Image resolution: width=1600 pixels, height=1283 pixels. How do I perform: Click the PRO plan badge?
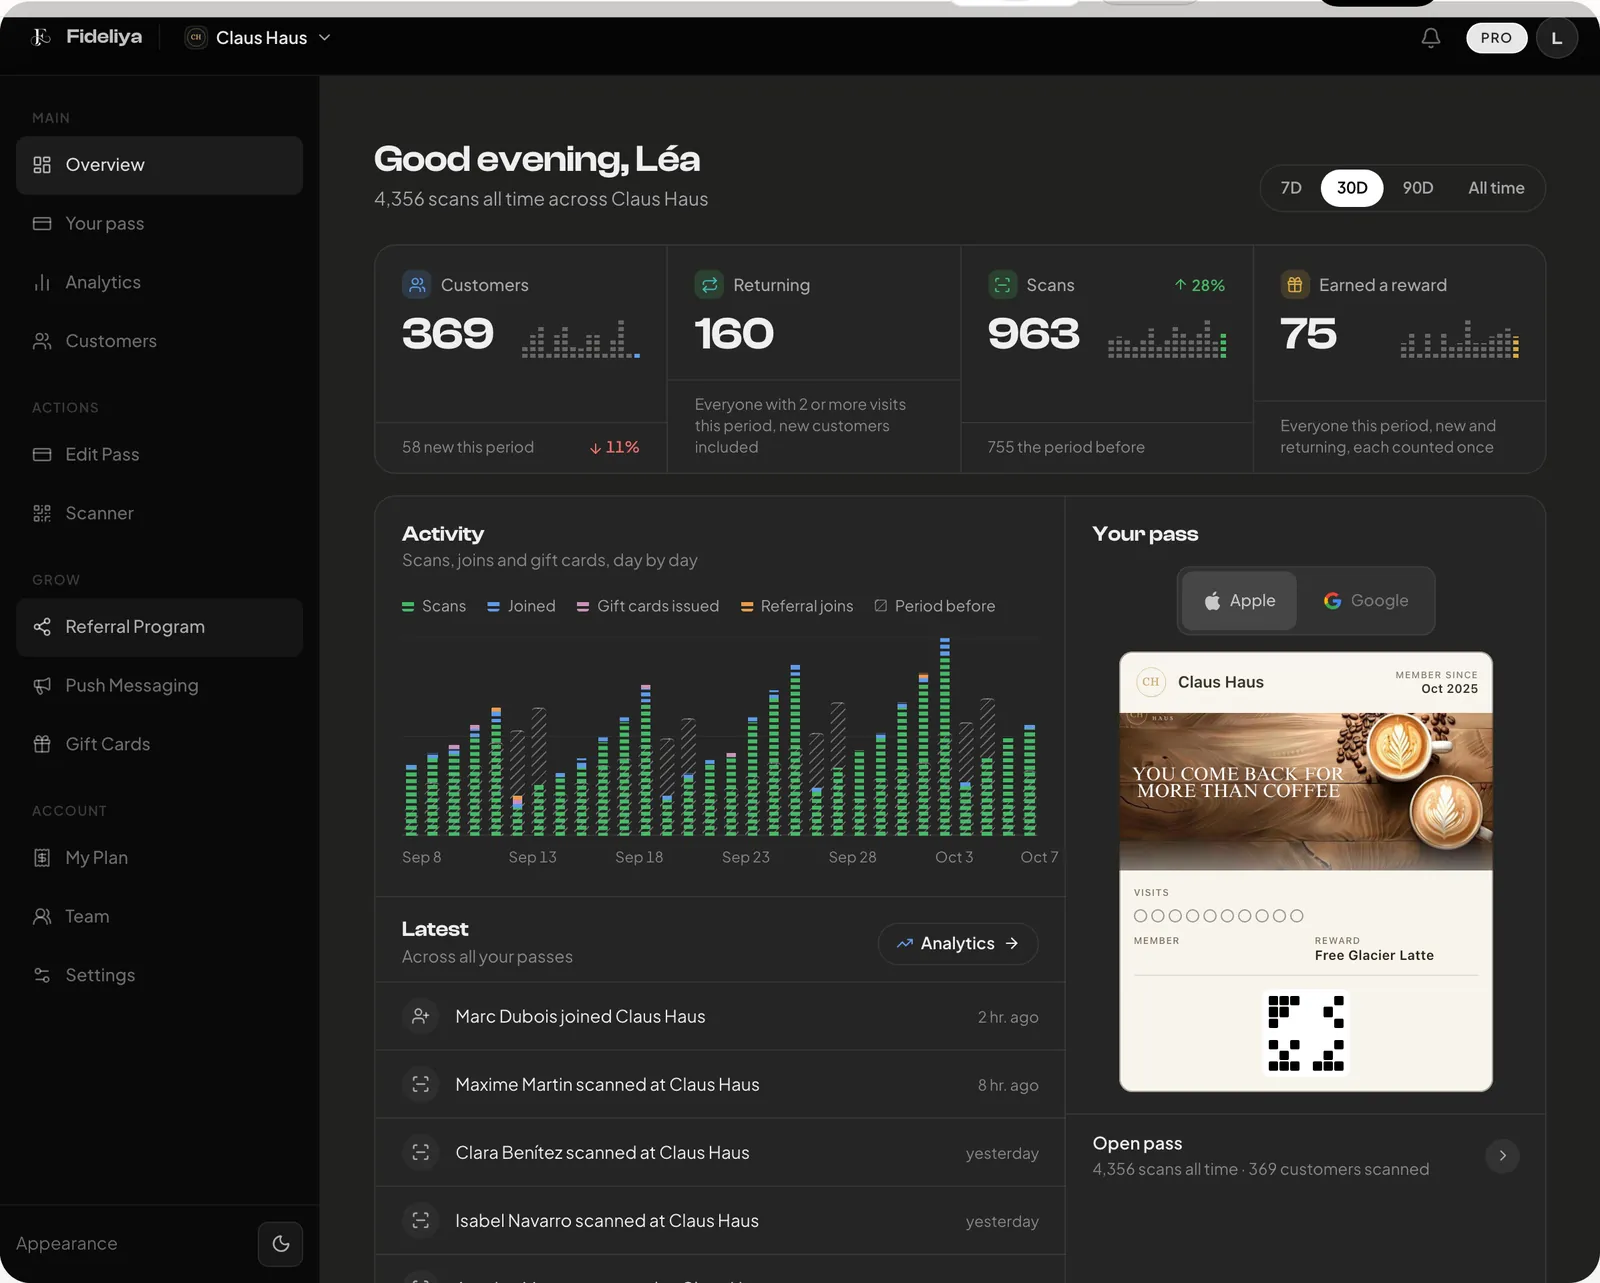click(x=1496, y=38)
